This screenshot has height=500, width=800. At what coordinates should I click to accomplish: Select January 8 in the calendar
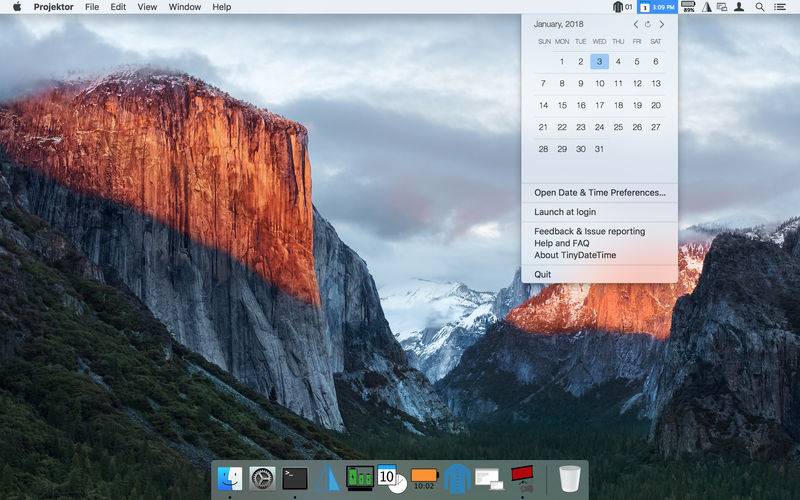(x=562, y=83)
